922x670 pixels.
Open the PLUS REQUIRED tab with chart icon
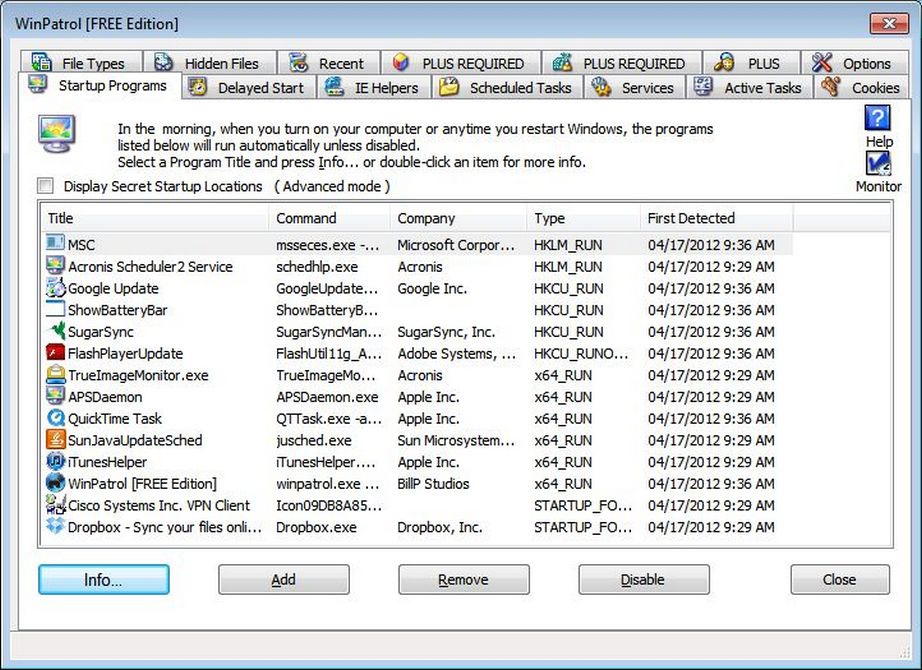click(622, 62)
